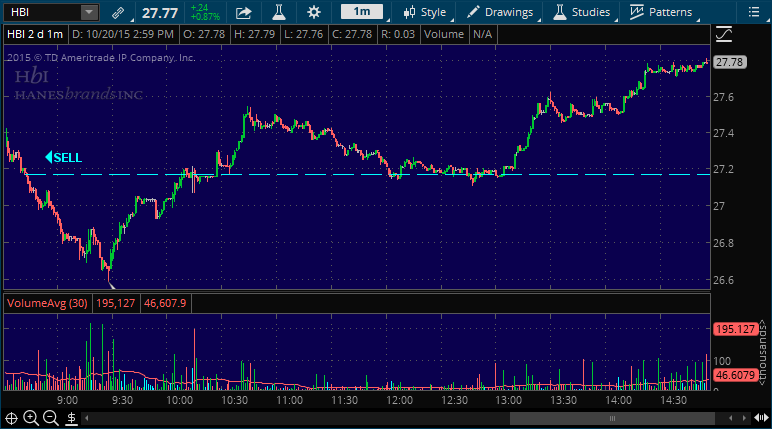772x429 pixels.
Task: Open chart settings gear icon
Action: pyautogui.click(x=314, y=12)
